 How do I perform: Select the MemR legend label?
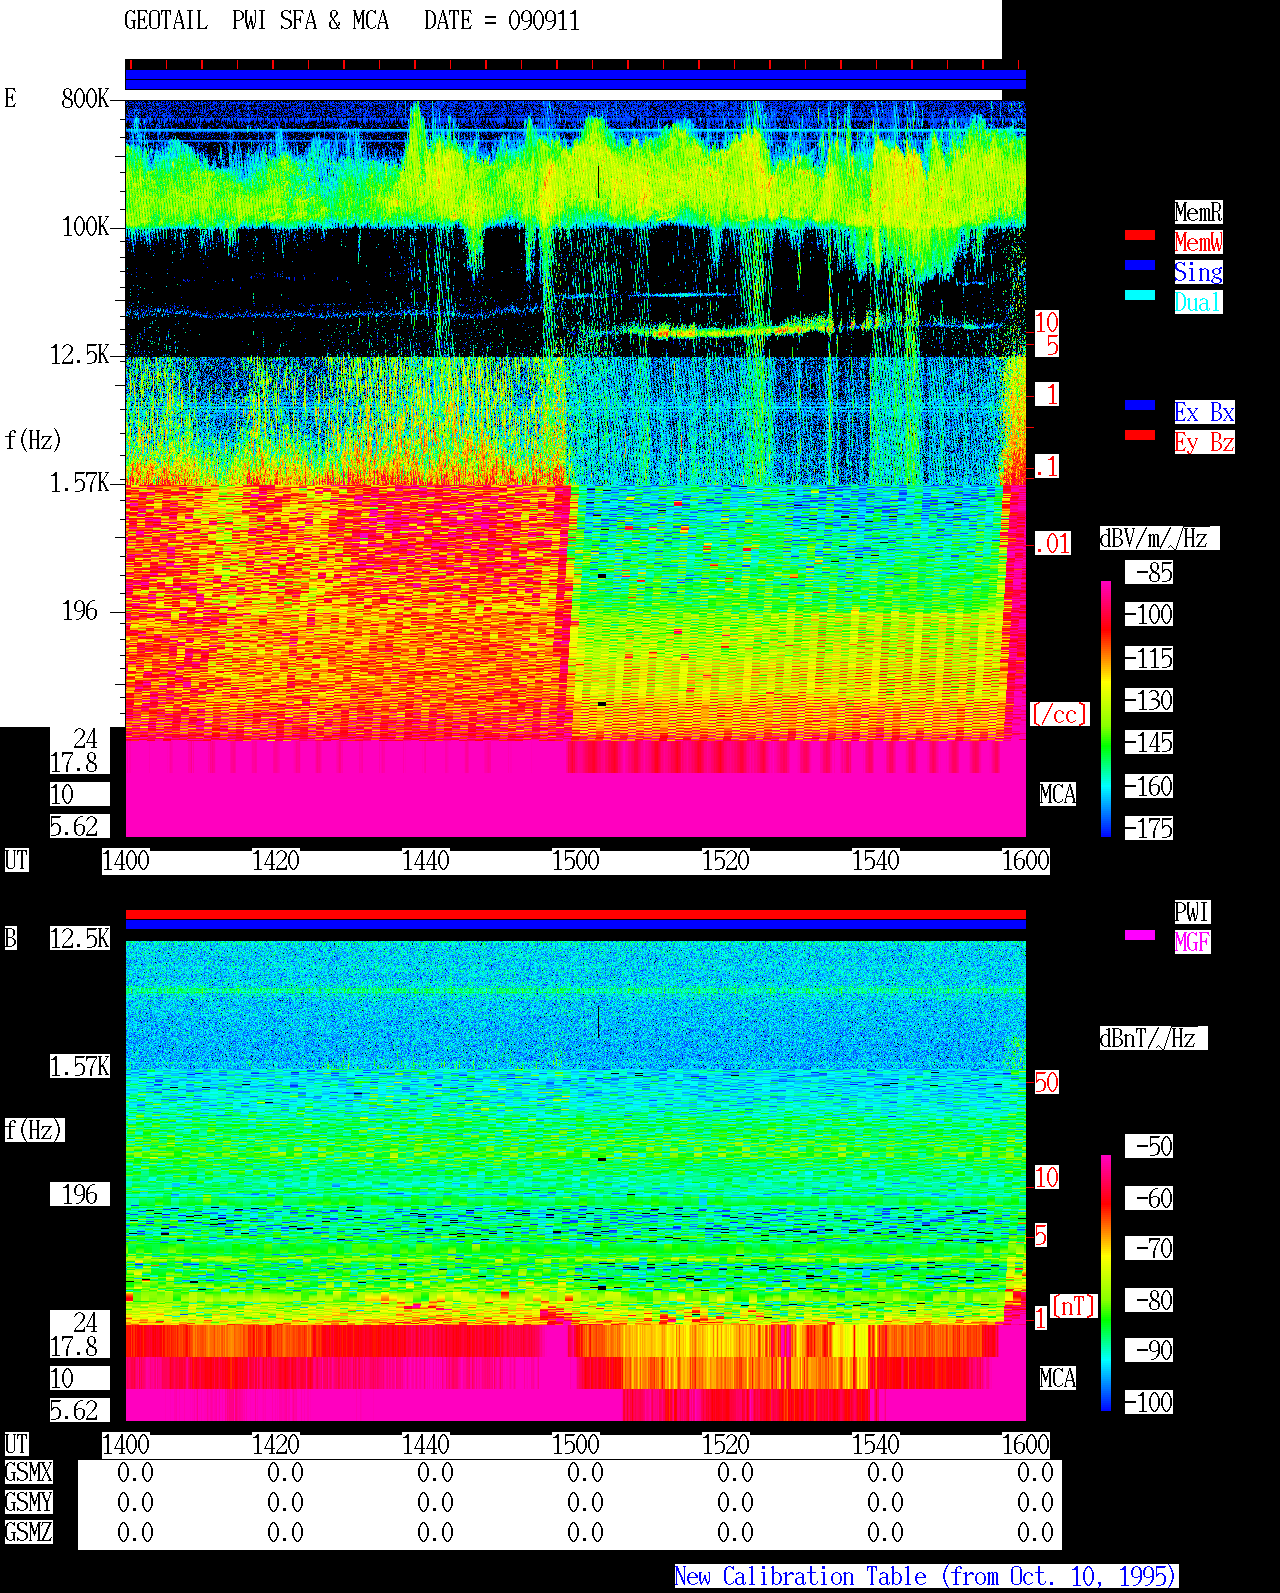click(1198, 212)
